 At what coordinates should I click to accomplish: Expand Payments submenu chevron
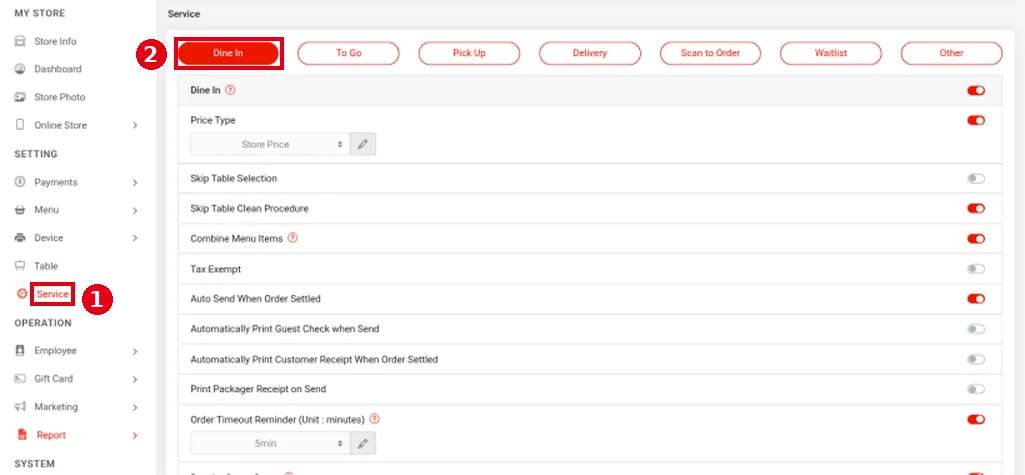pos(135,182)
